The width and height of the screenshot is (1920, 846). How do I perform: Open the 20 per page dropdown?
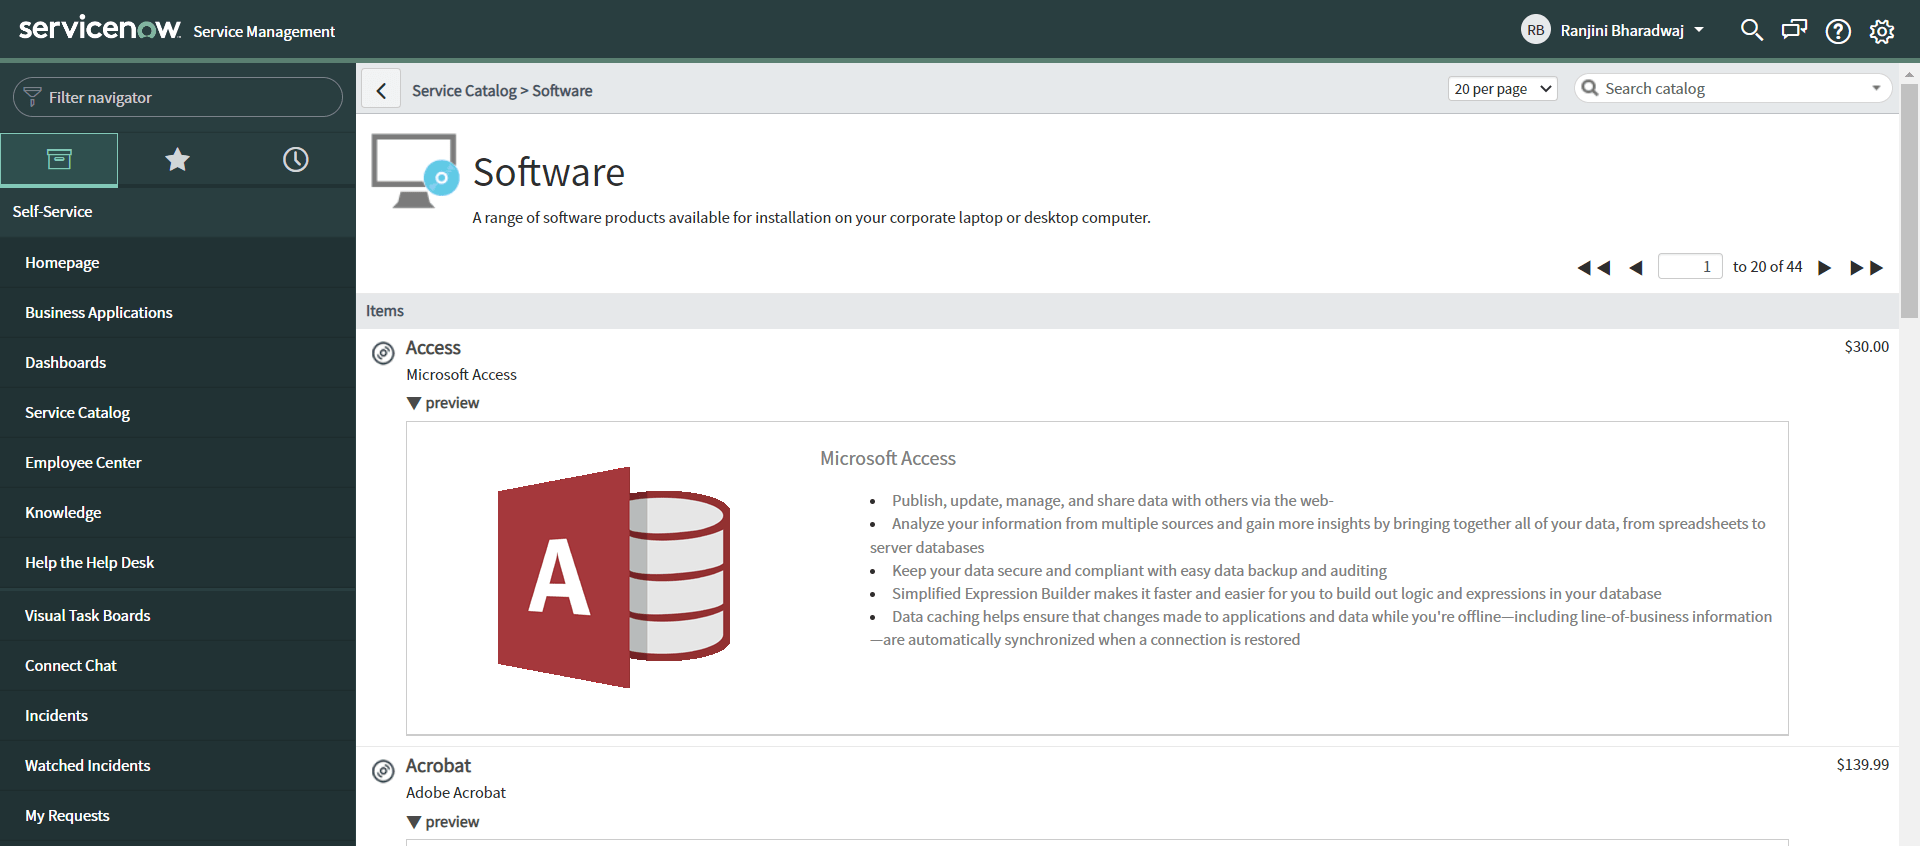tap(1502, 89)
